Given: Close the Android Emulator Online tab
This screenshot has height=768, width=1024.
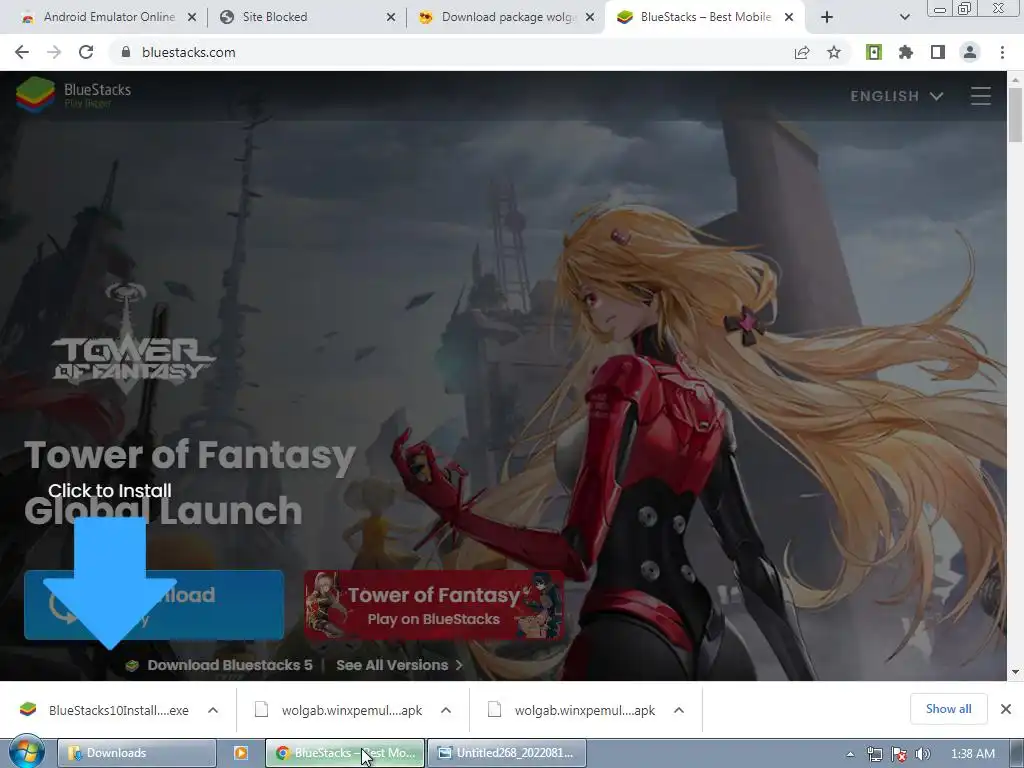Looking at the screenshot, I should point(192,18).
